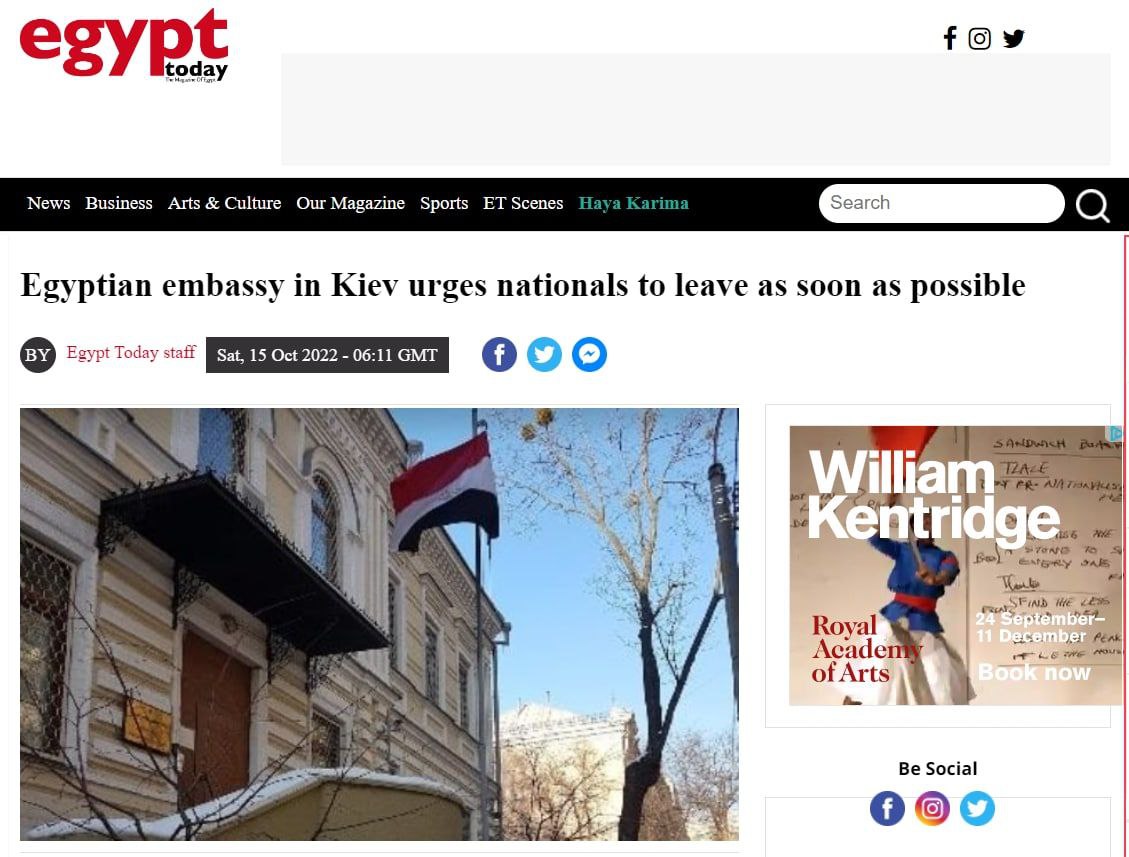Click the Egypt Today staff author link
The image size is (1129, 857).
[x=131, y=352]
